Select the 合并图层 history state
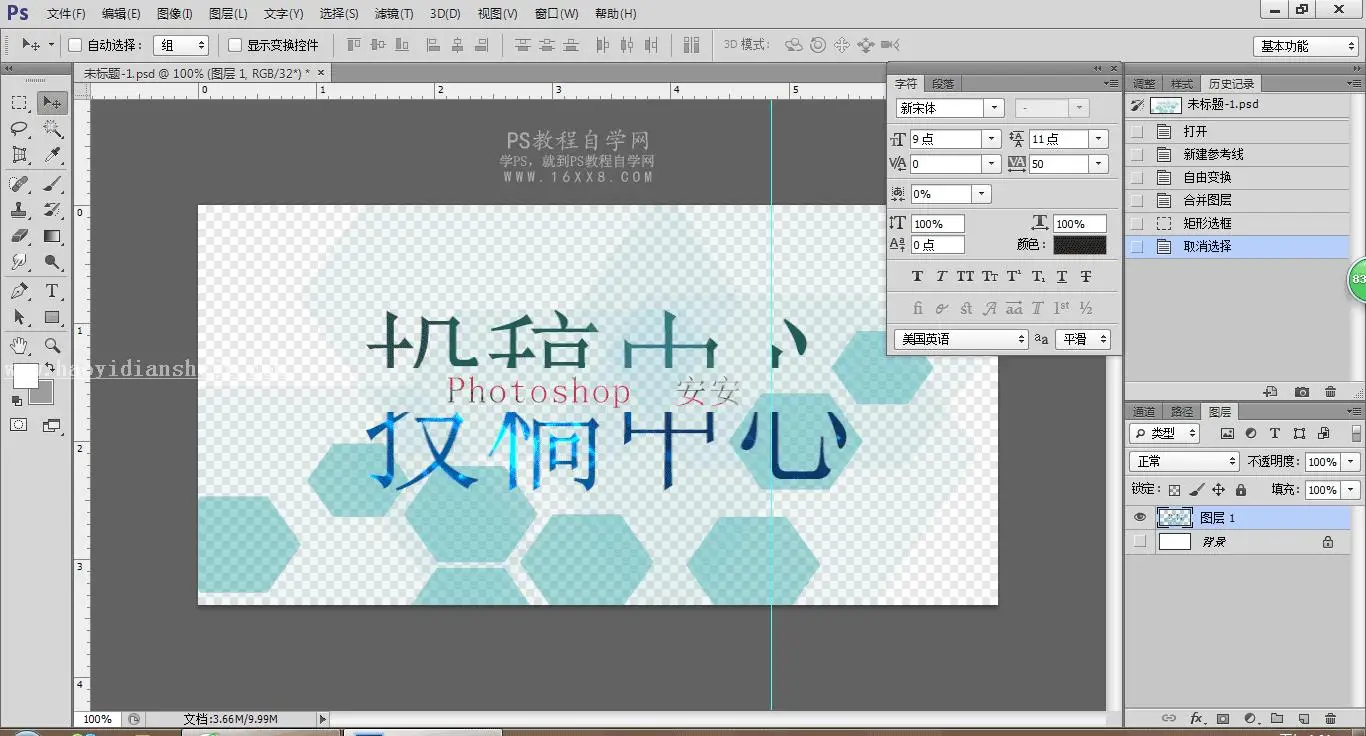1366x736 pixels. [1238, 200]
